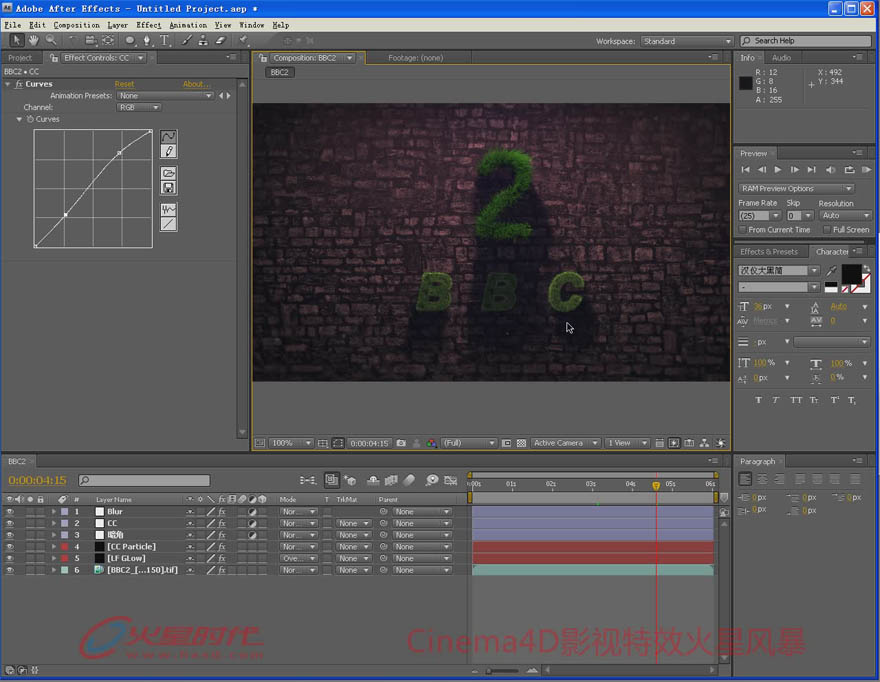Image resolution: width=880 pixels, height=682 pixels.
Task: Open the Channel RGB dropdown
Action: [x=139, y=108]
